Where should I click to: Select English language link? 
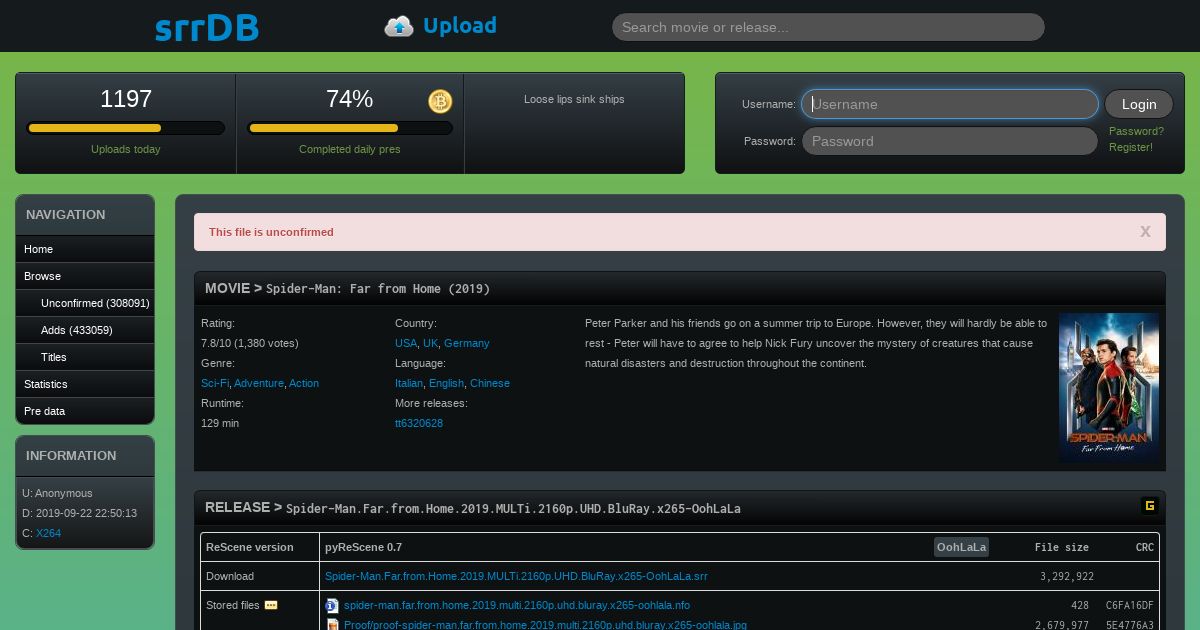tap(447, 383)
